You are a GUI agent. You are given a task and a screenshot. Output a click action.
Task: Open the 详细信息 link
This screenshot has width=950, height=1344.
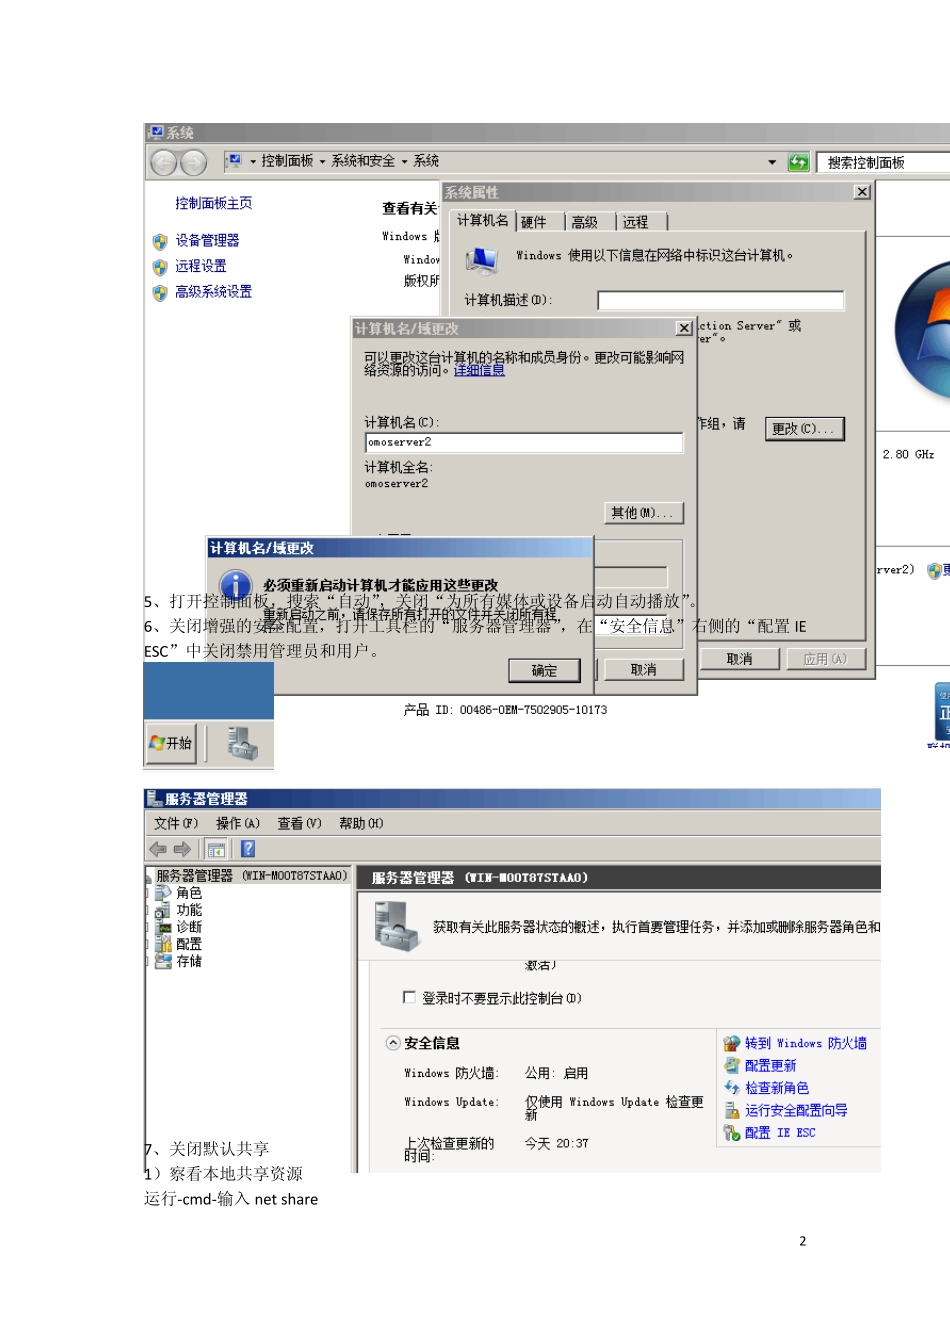pyautogui.click(x=479, y=370)
